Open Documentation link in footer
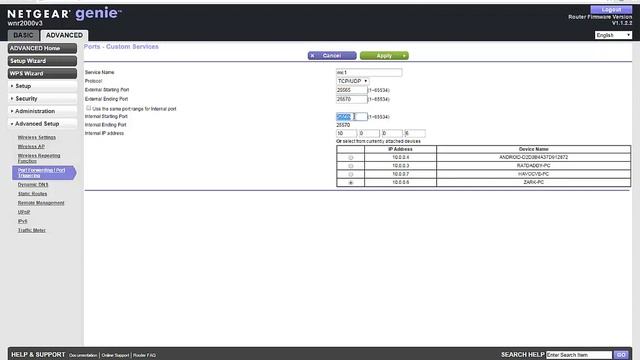Image resolution: width=640 pixels, height=360 pixels. 83,356
